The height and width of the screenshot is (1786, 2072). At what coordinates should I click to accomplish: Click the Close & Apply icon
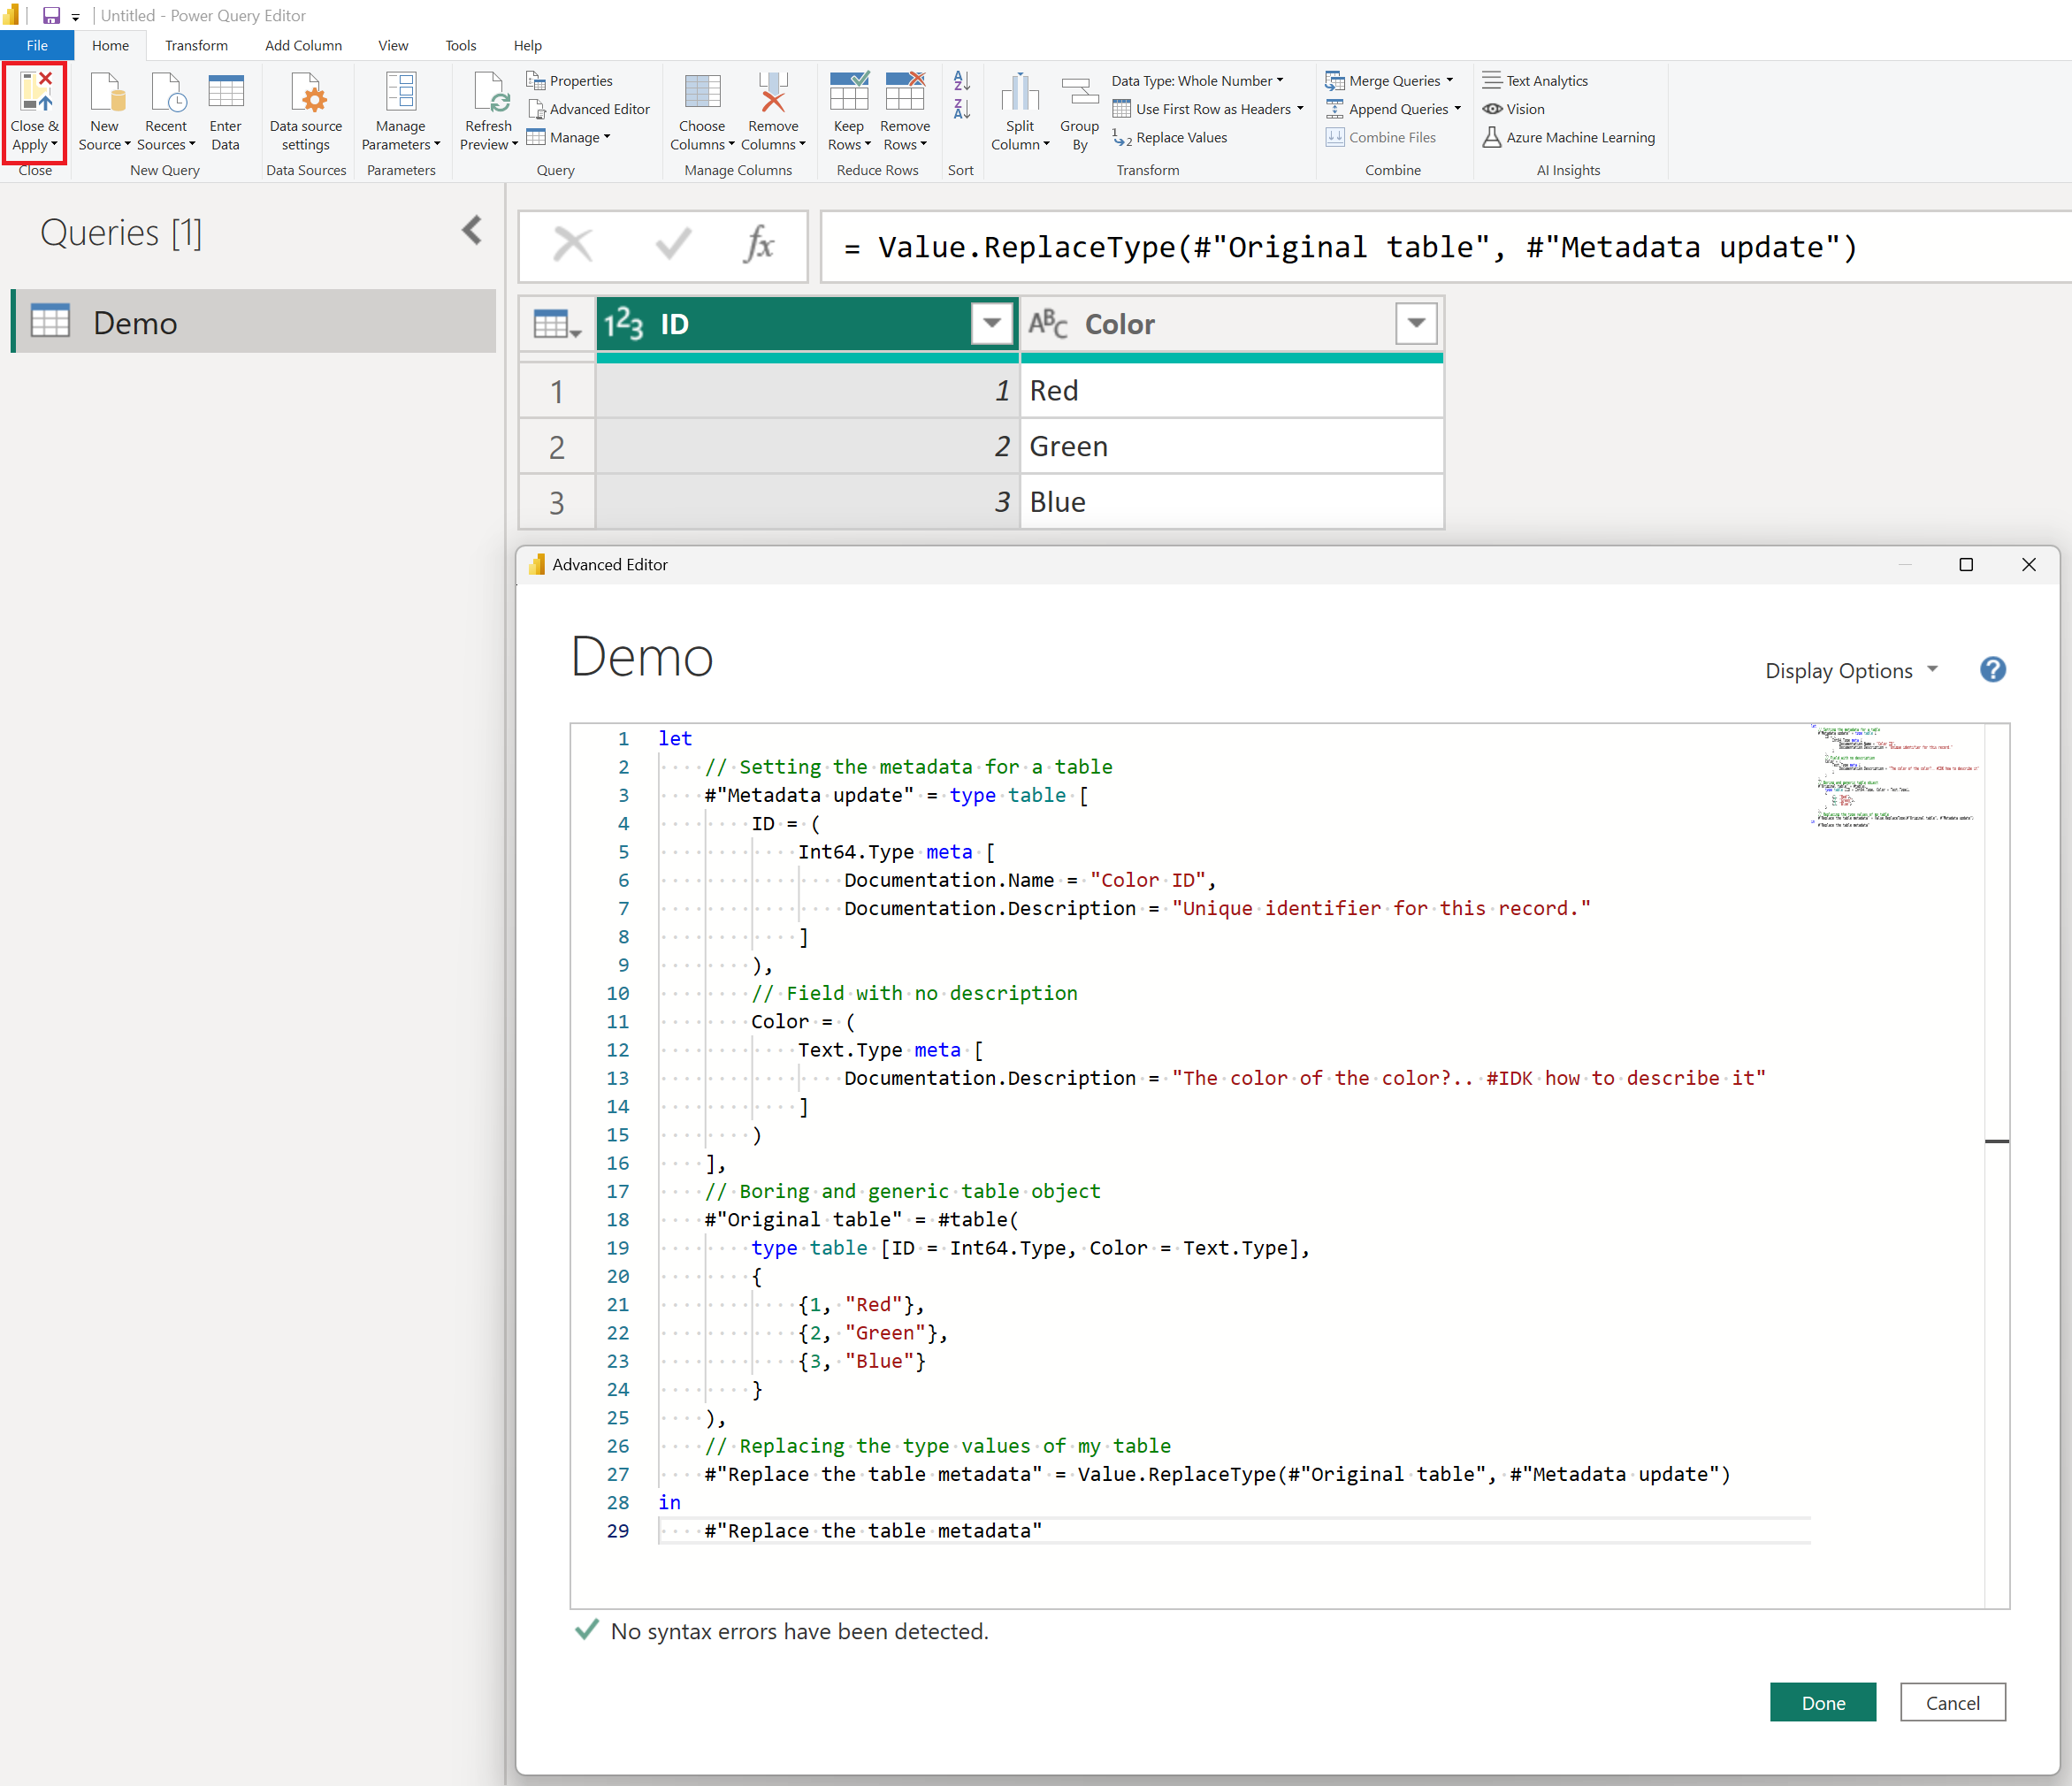coord(35,92)
